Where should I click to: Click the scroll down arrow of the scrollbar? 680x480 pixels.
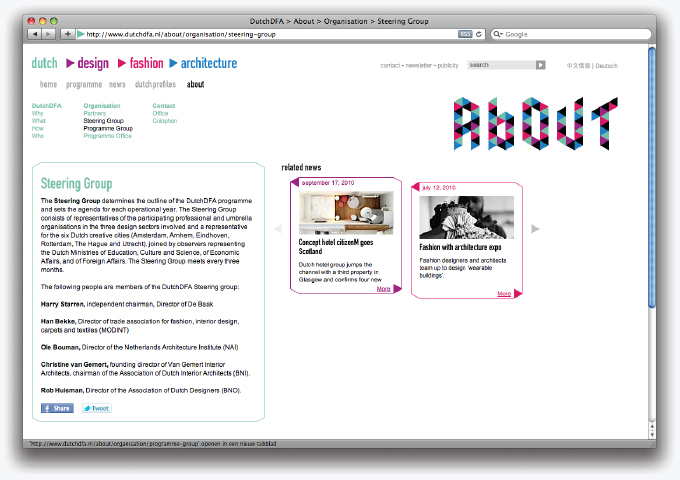(x=652, y=434)
